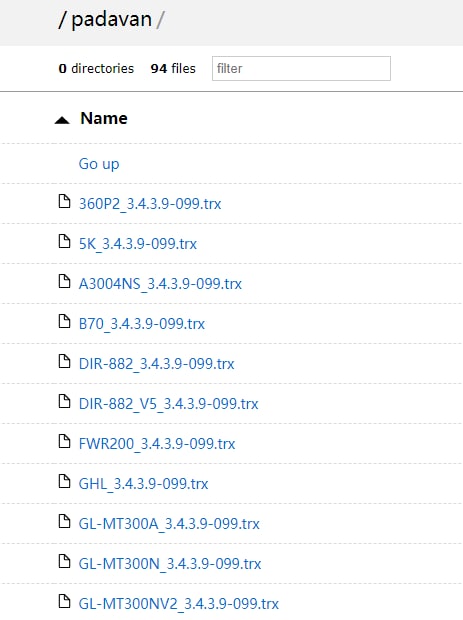This screenshot has width=463, height=620.
Task: Focus the filter text field
Action: coord(301,68)
